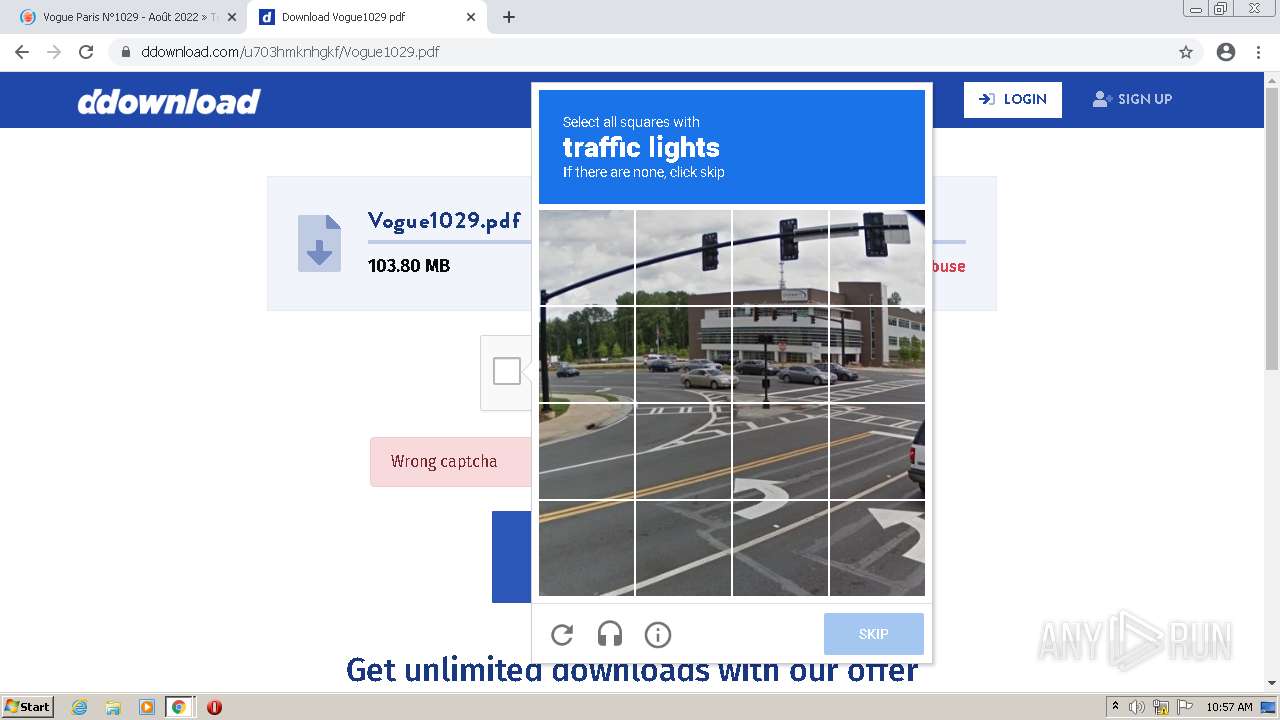Launch Internet Explorer from taskbar
This screenshot has width=1280, height=720.
[x=79, y=707]
